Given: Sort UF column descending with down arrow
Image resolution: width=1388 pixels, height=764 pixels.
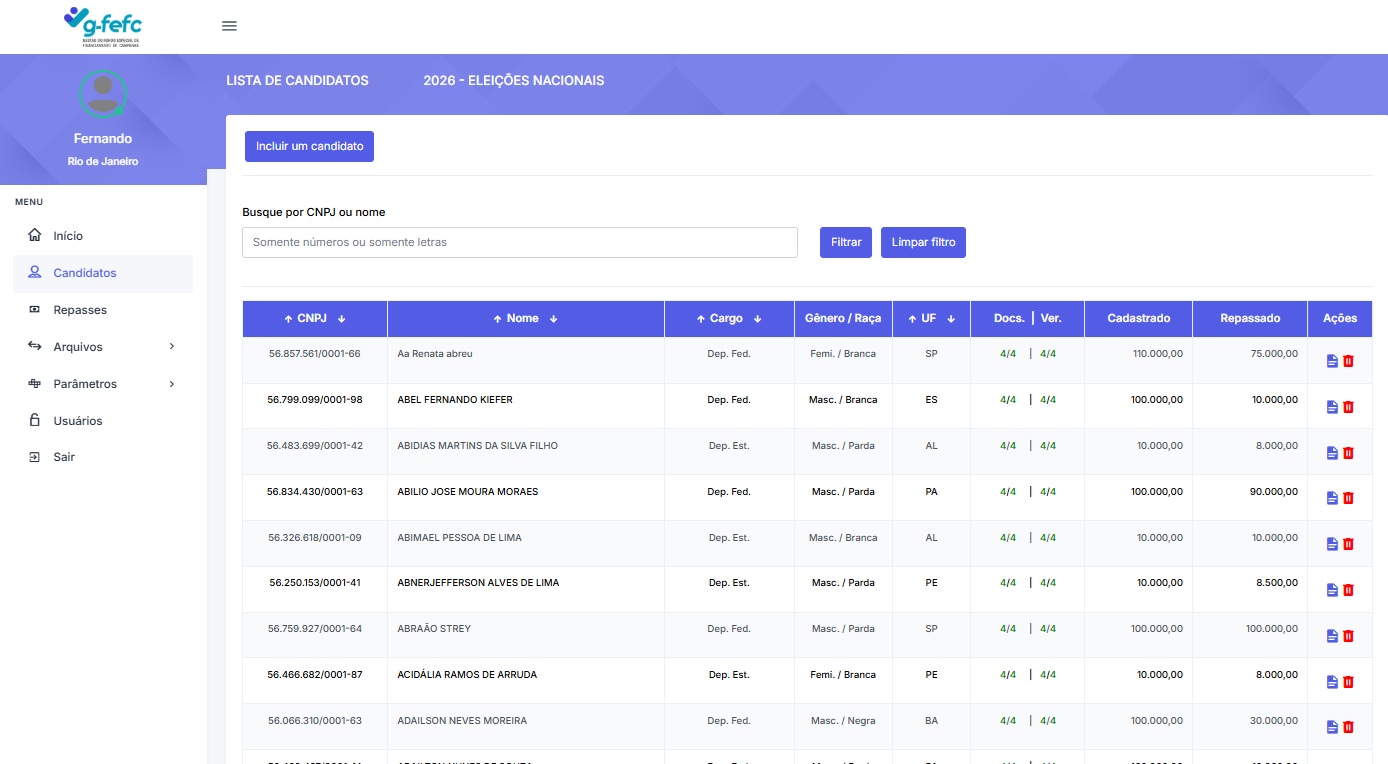Looking at the screenshot, I should click(951, 319).
